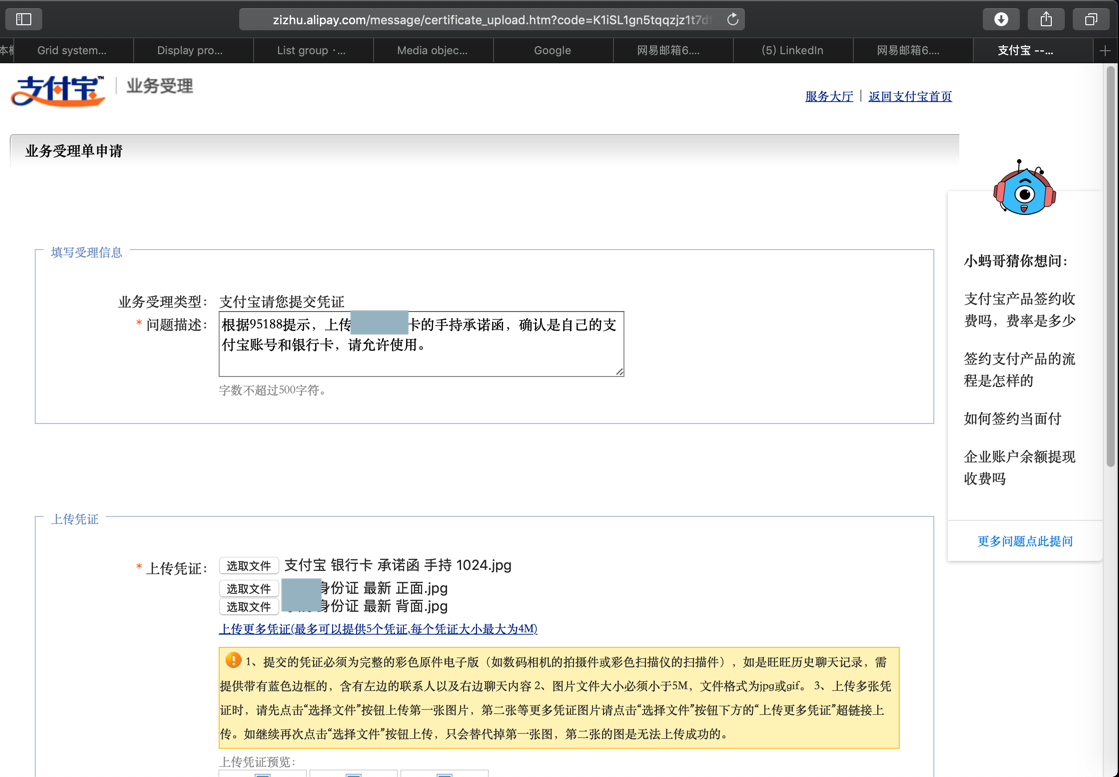Image resolution: width=1119 pixels, height=777 pixels.
Task: Add a new tab with plus icon
Action: click(1105, 51)
